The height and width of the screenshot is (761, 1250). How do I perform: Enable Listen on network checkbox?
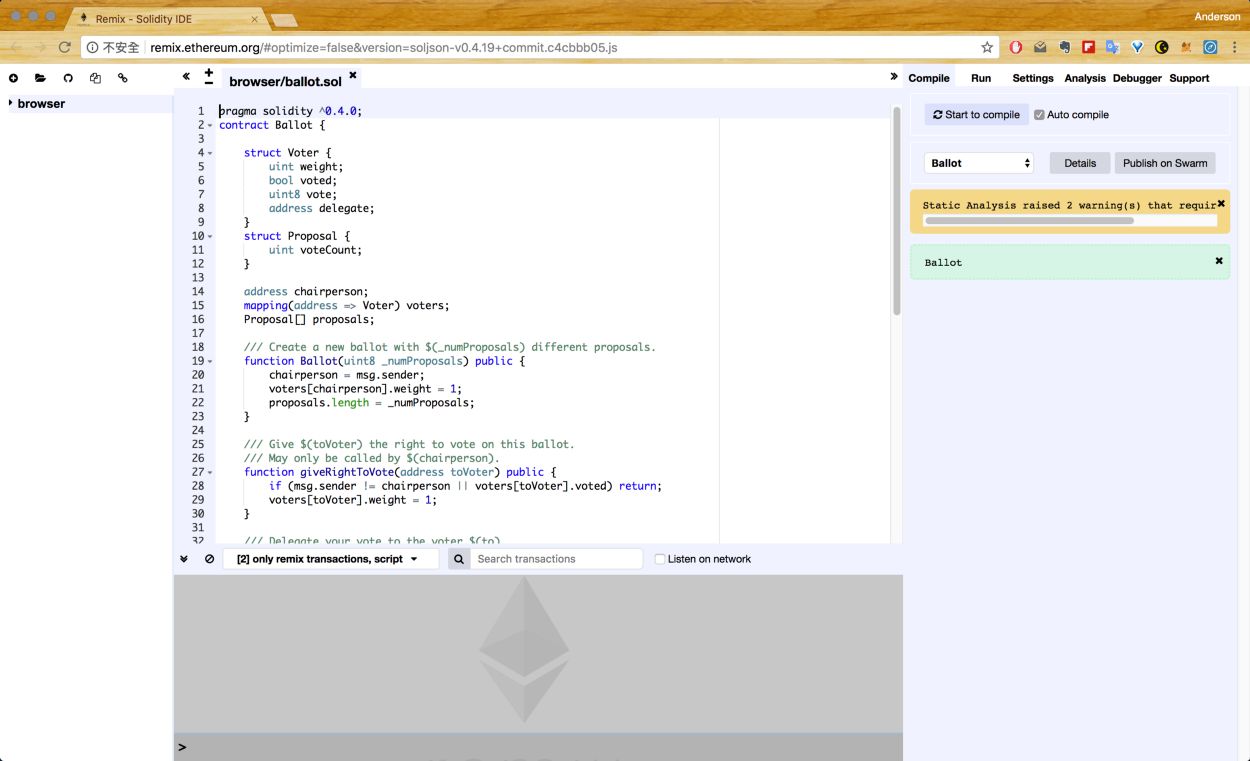(660, 559)
